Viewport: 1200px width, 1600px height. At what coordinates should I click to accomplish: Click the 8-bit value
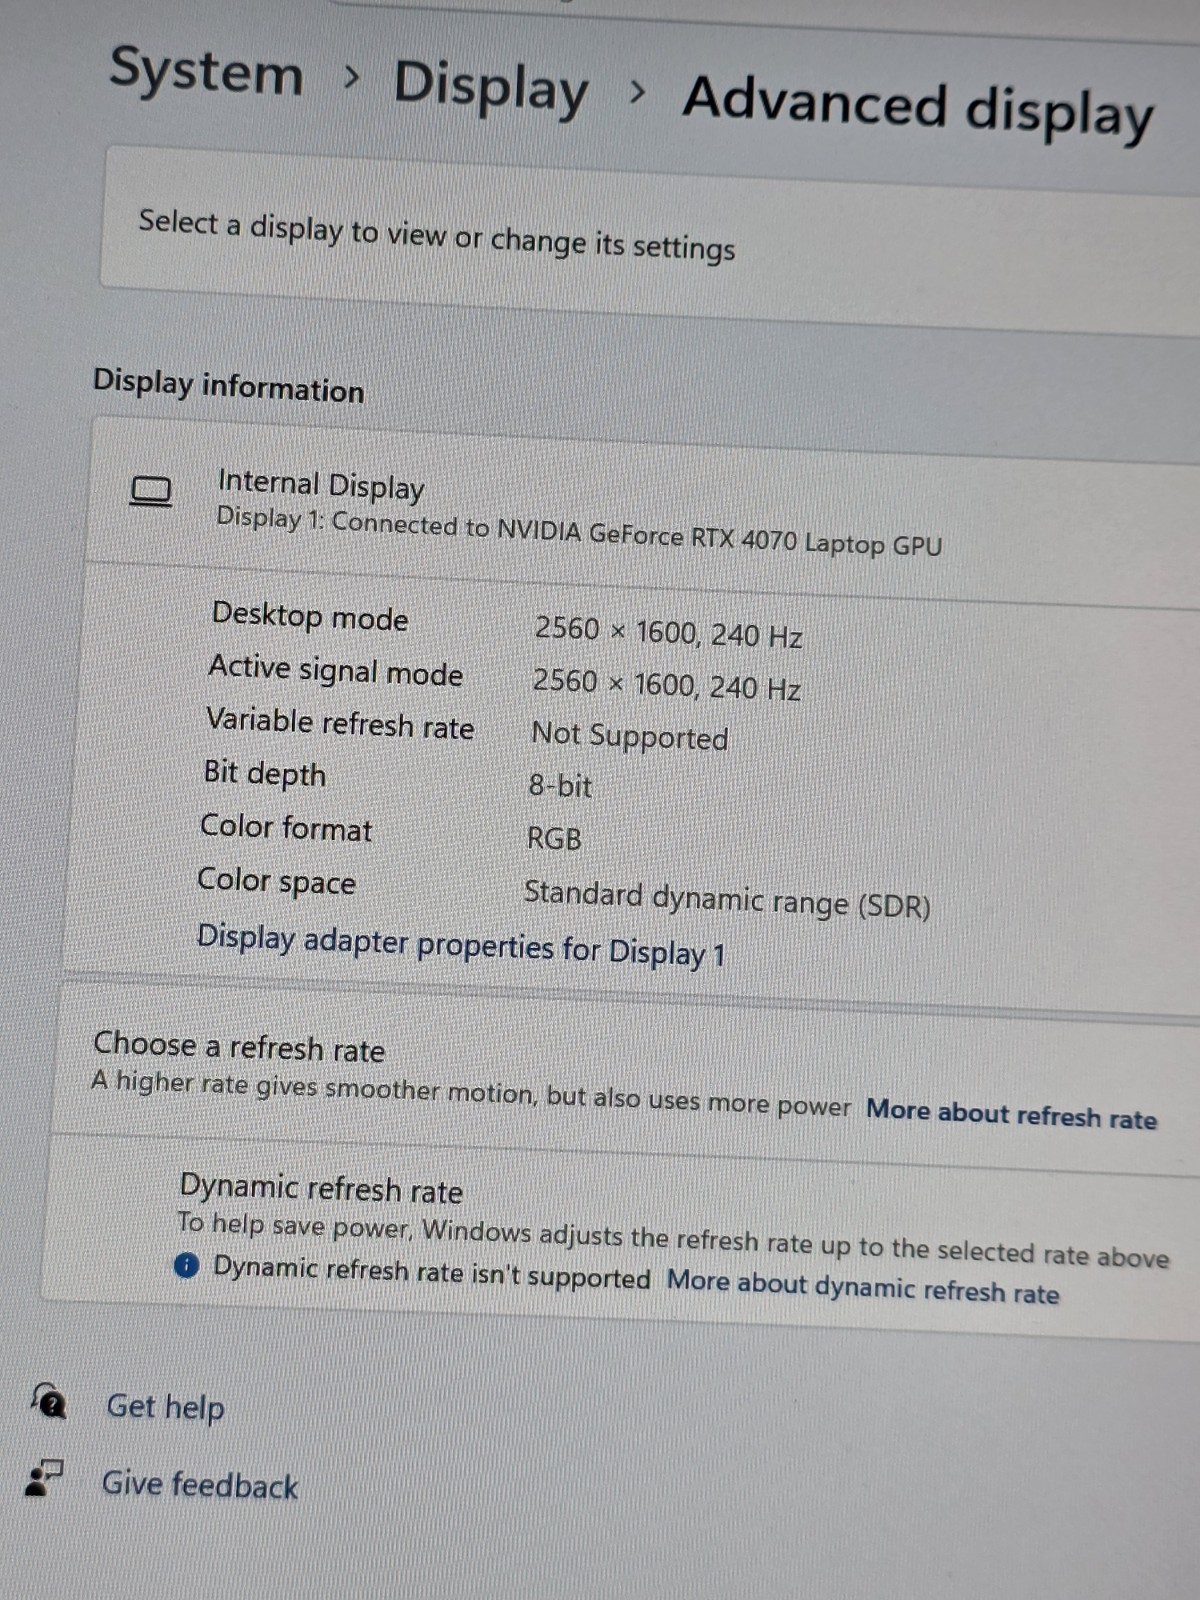click(560, 786)
